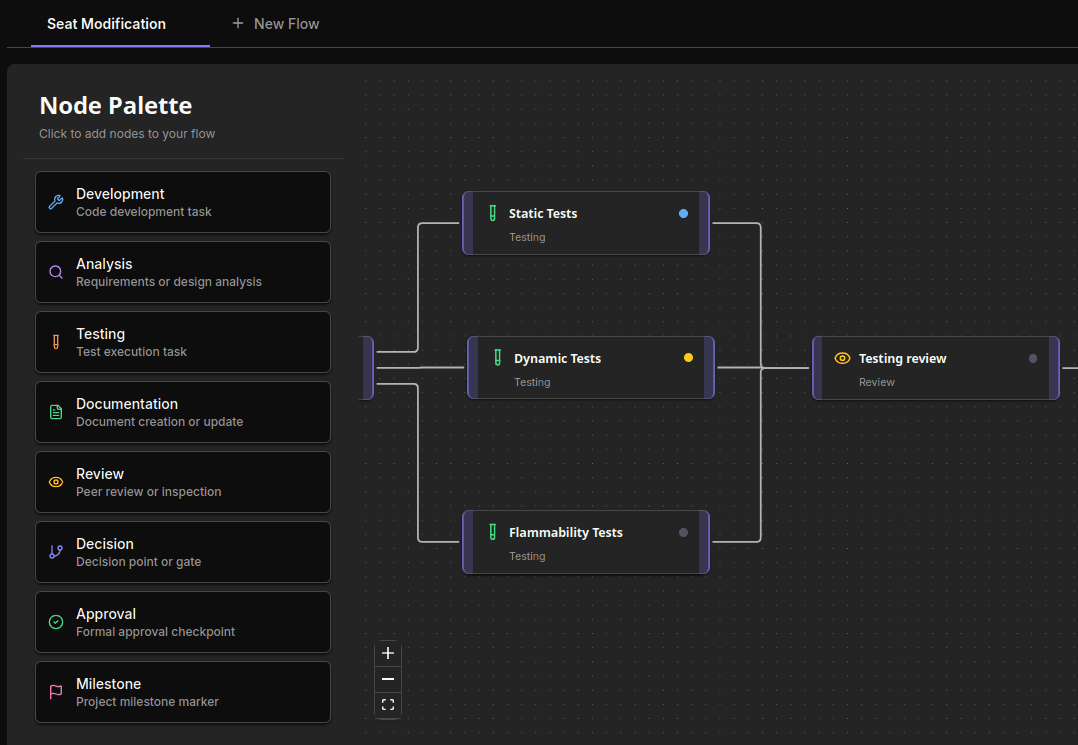This screenshot has height=745, width=1078.
Task: Click the Review eye icon in palette
Action: click(55, 481)
